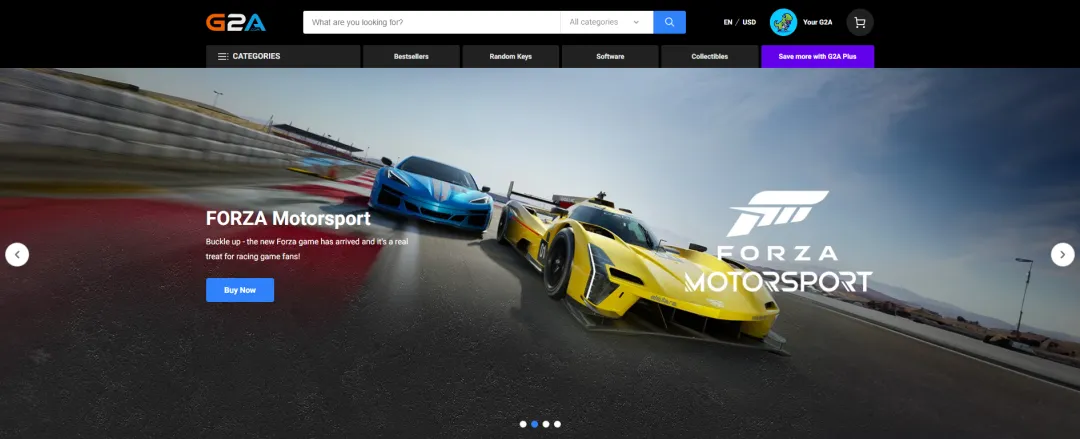Select the second (blue) carousel dot
Viewport: 1080px width, 439px height.
(x=534, y=424)
